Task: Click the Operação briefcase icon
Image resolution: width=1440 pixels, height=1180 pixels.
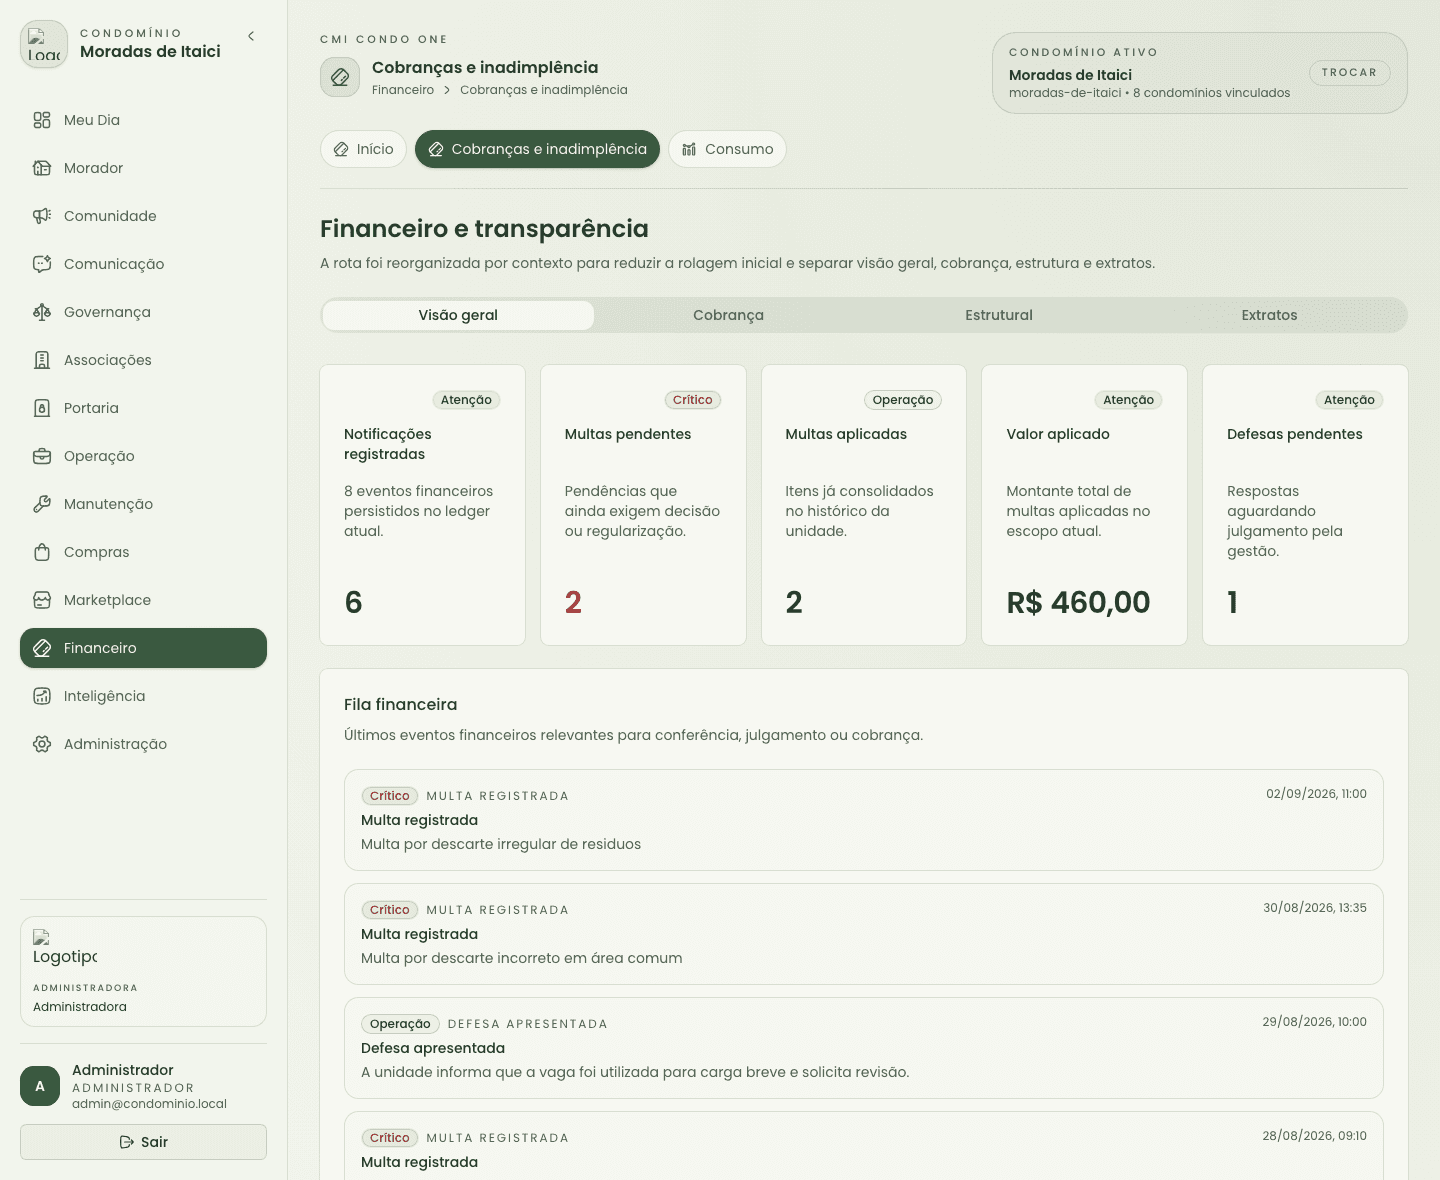Action: pos(42,456)
